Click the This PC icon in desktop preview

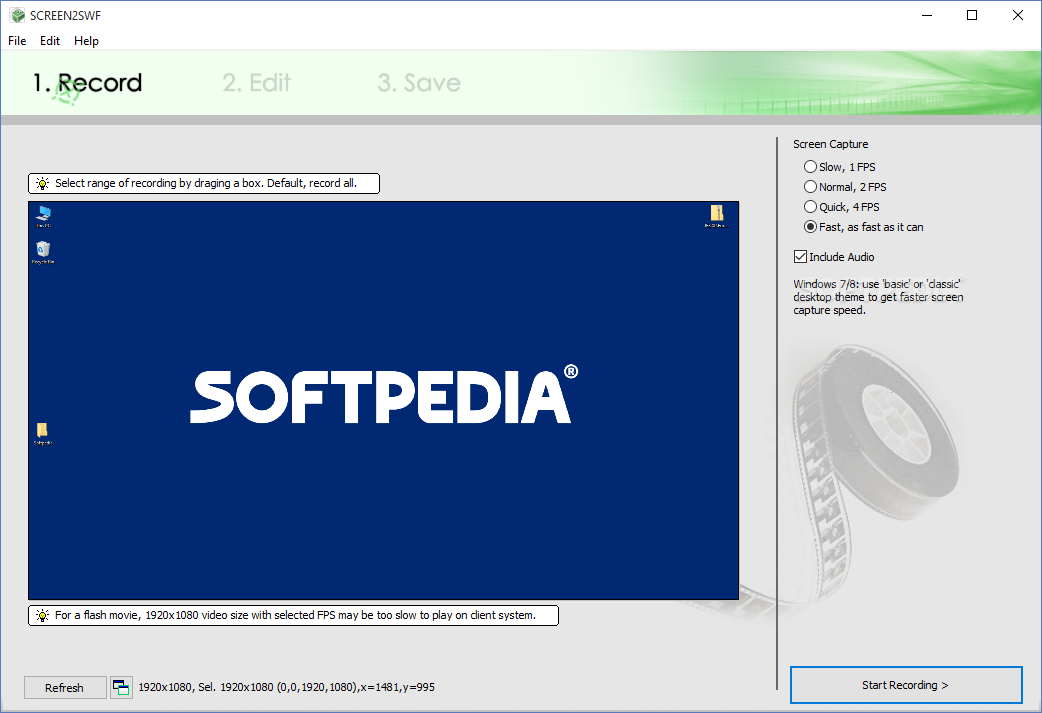(43, 215)
